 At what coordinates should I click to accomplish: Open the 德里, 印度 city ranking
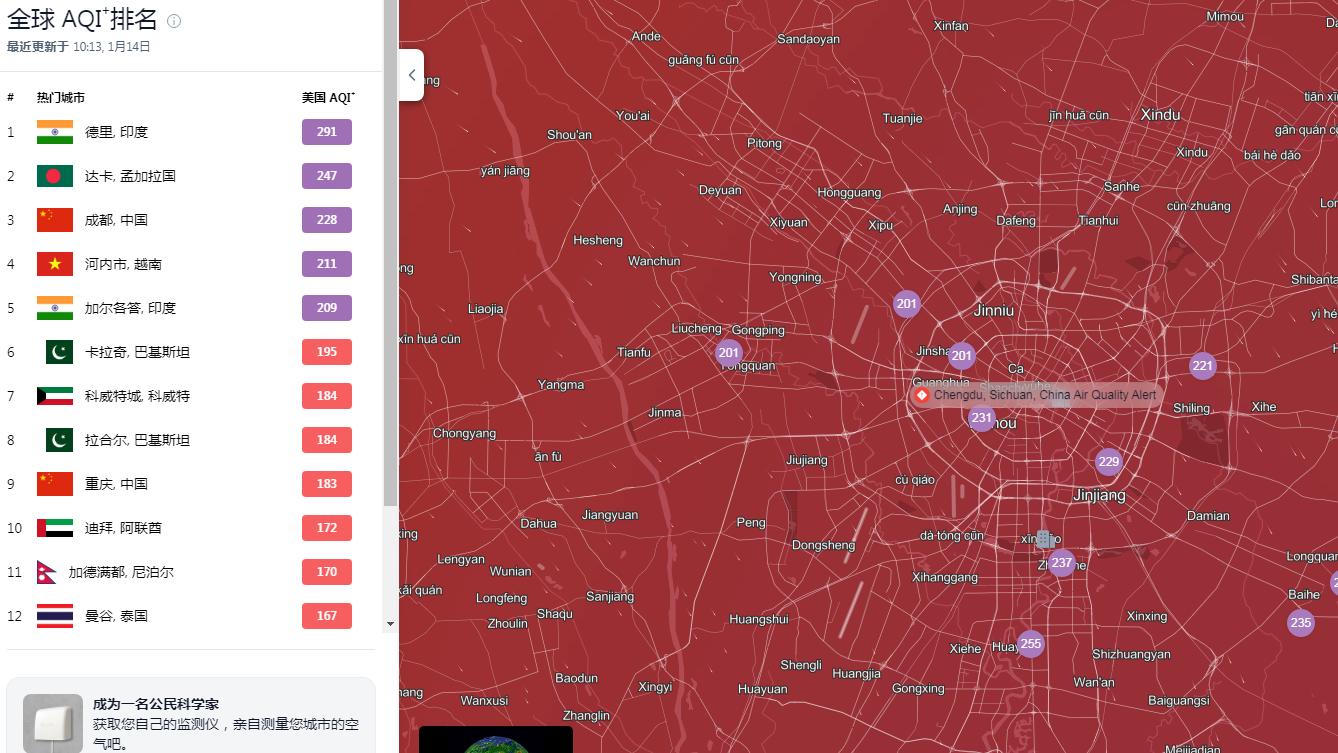(x=116, y=132)
